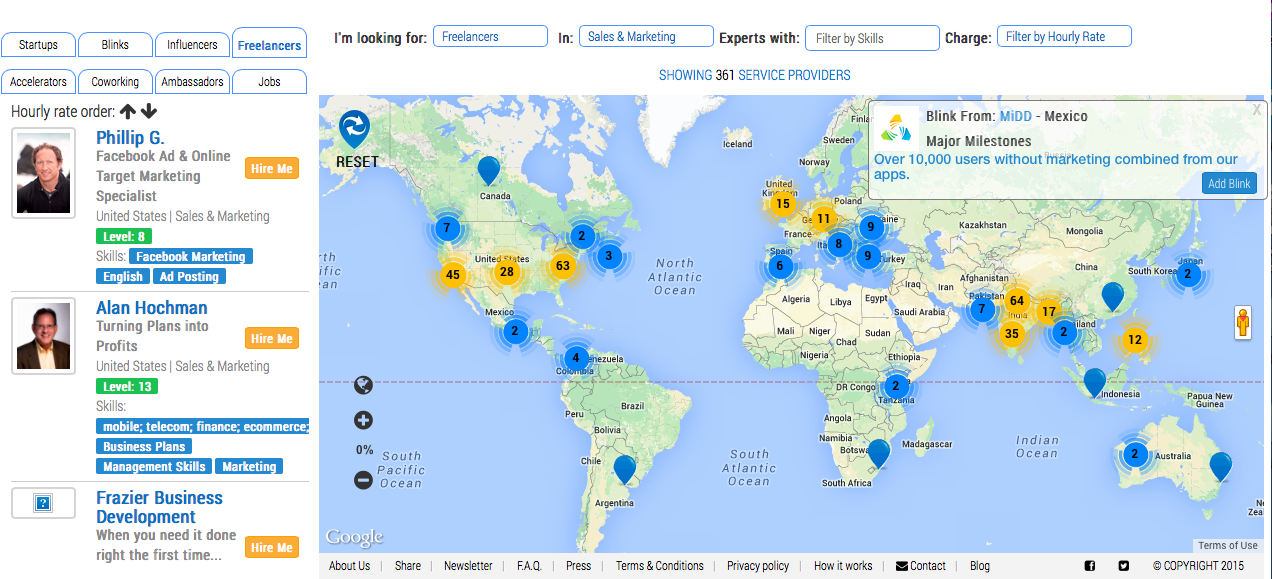Sort hourly rate ascending with up arrow
The height and width of the screenshot is (579, 1272).
pos(128,112)
